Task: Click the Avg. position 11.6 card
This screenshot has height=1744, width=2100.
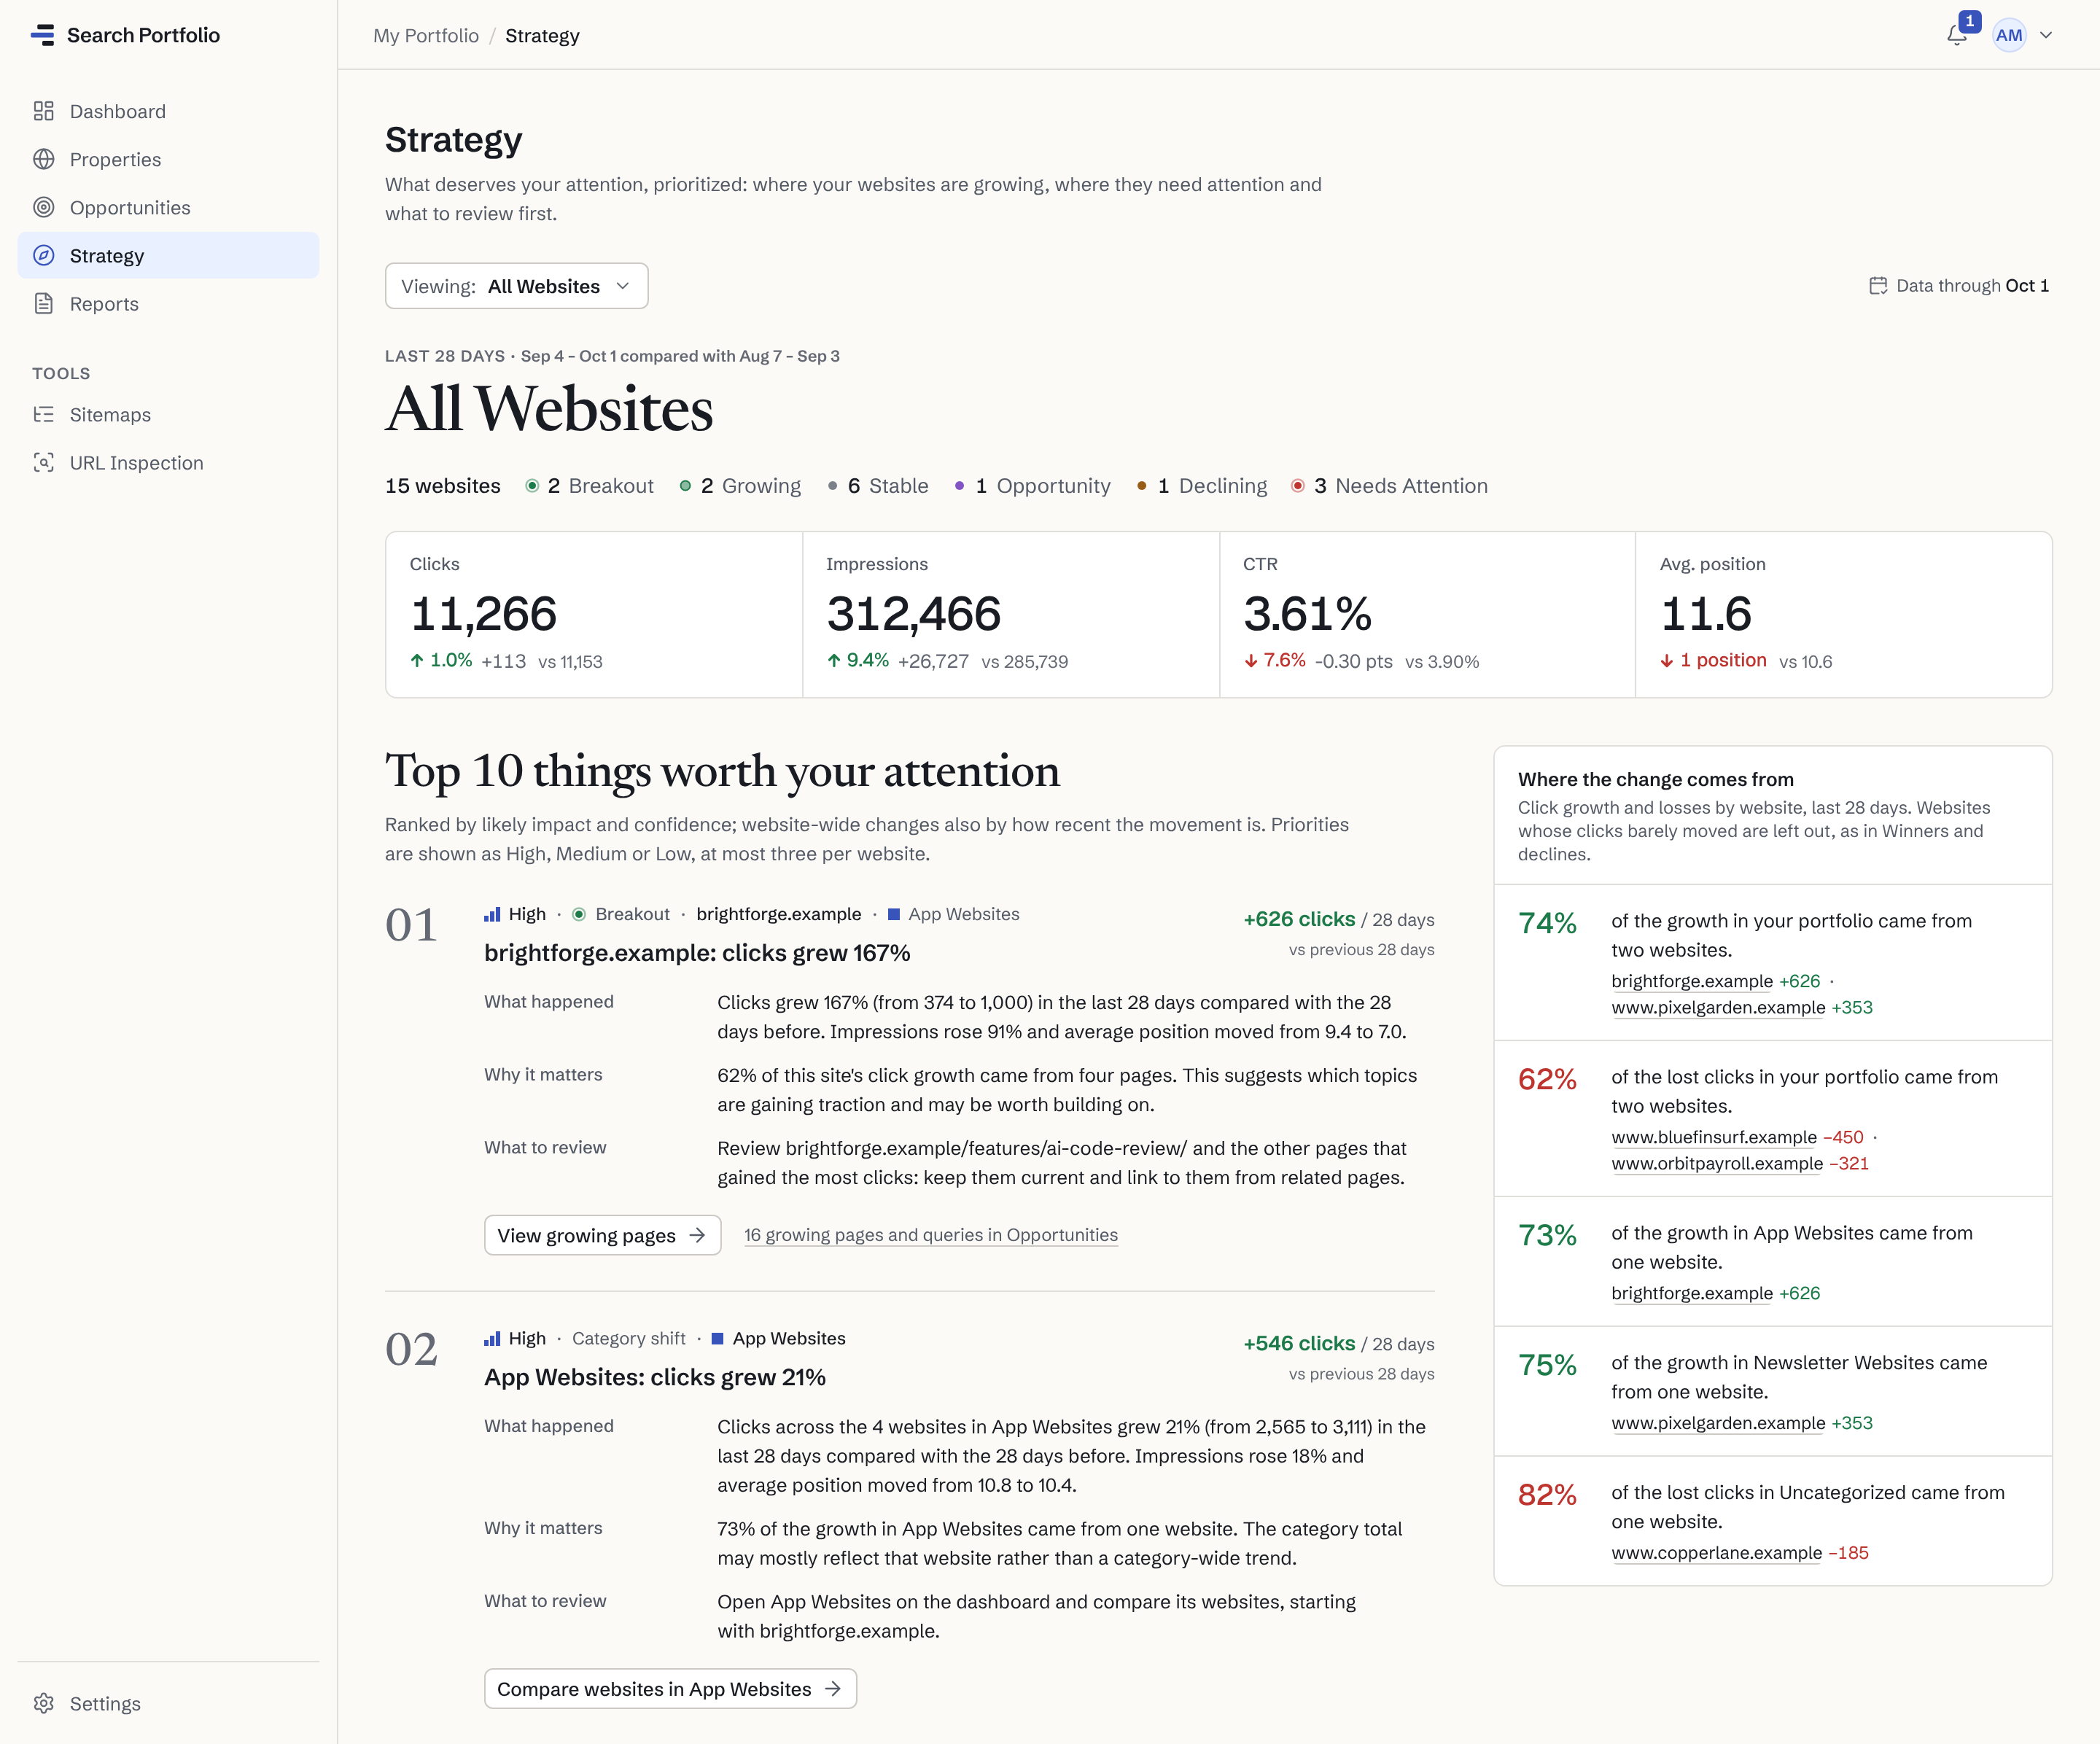Action: [1844, 614]
